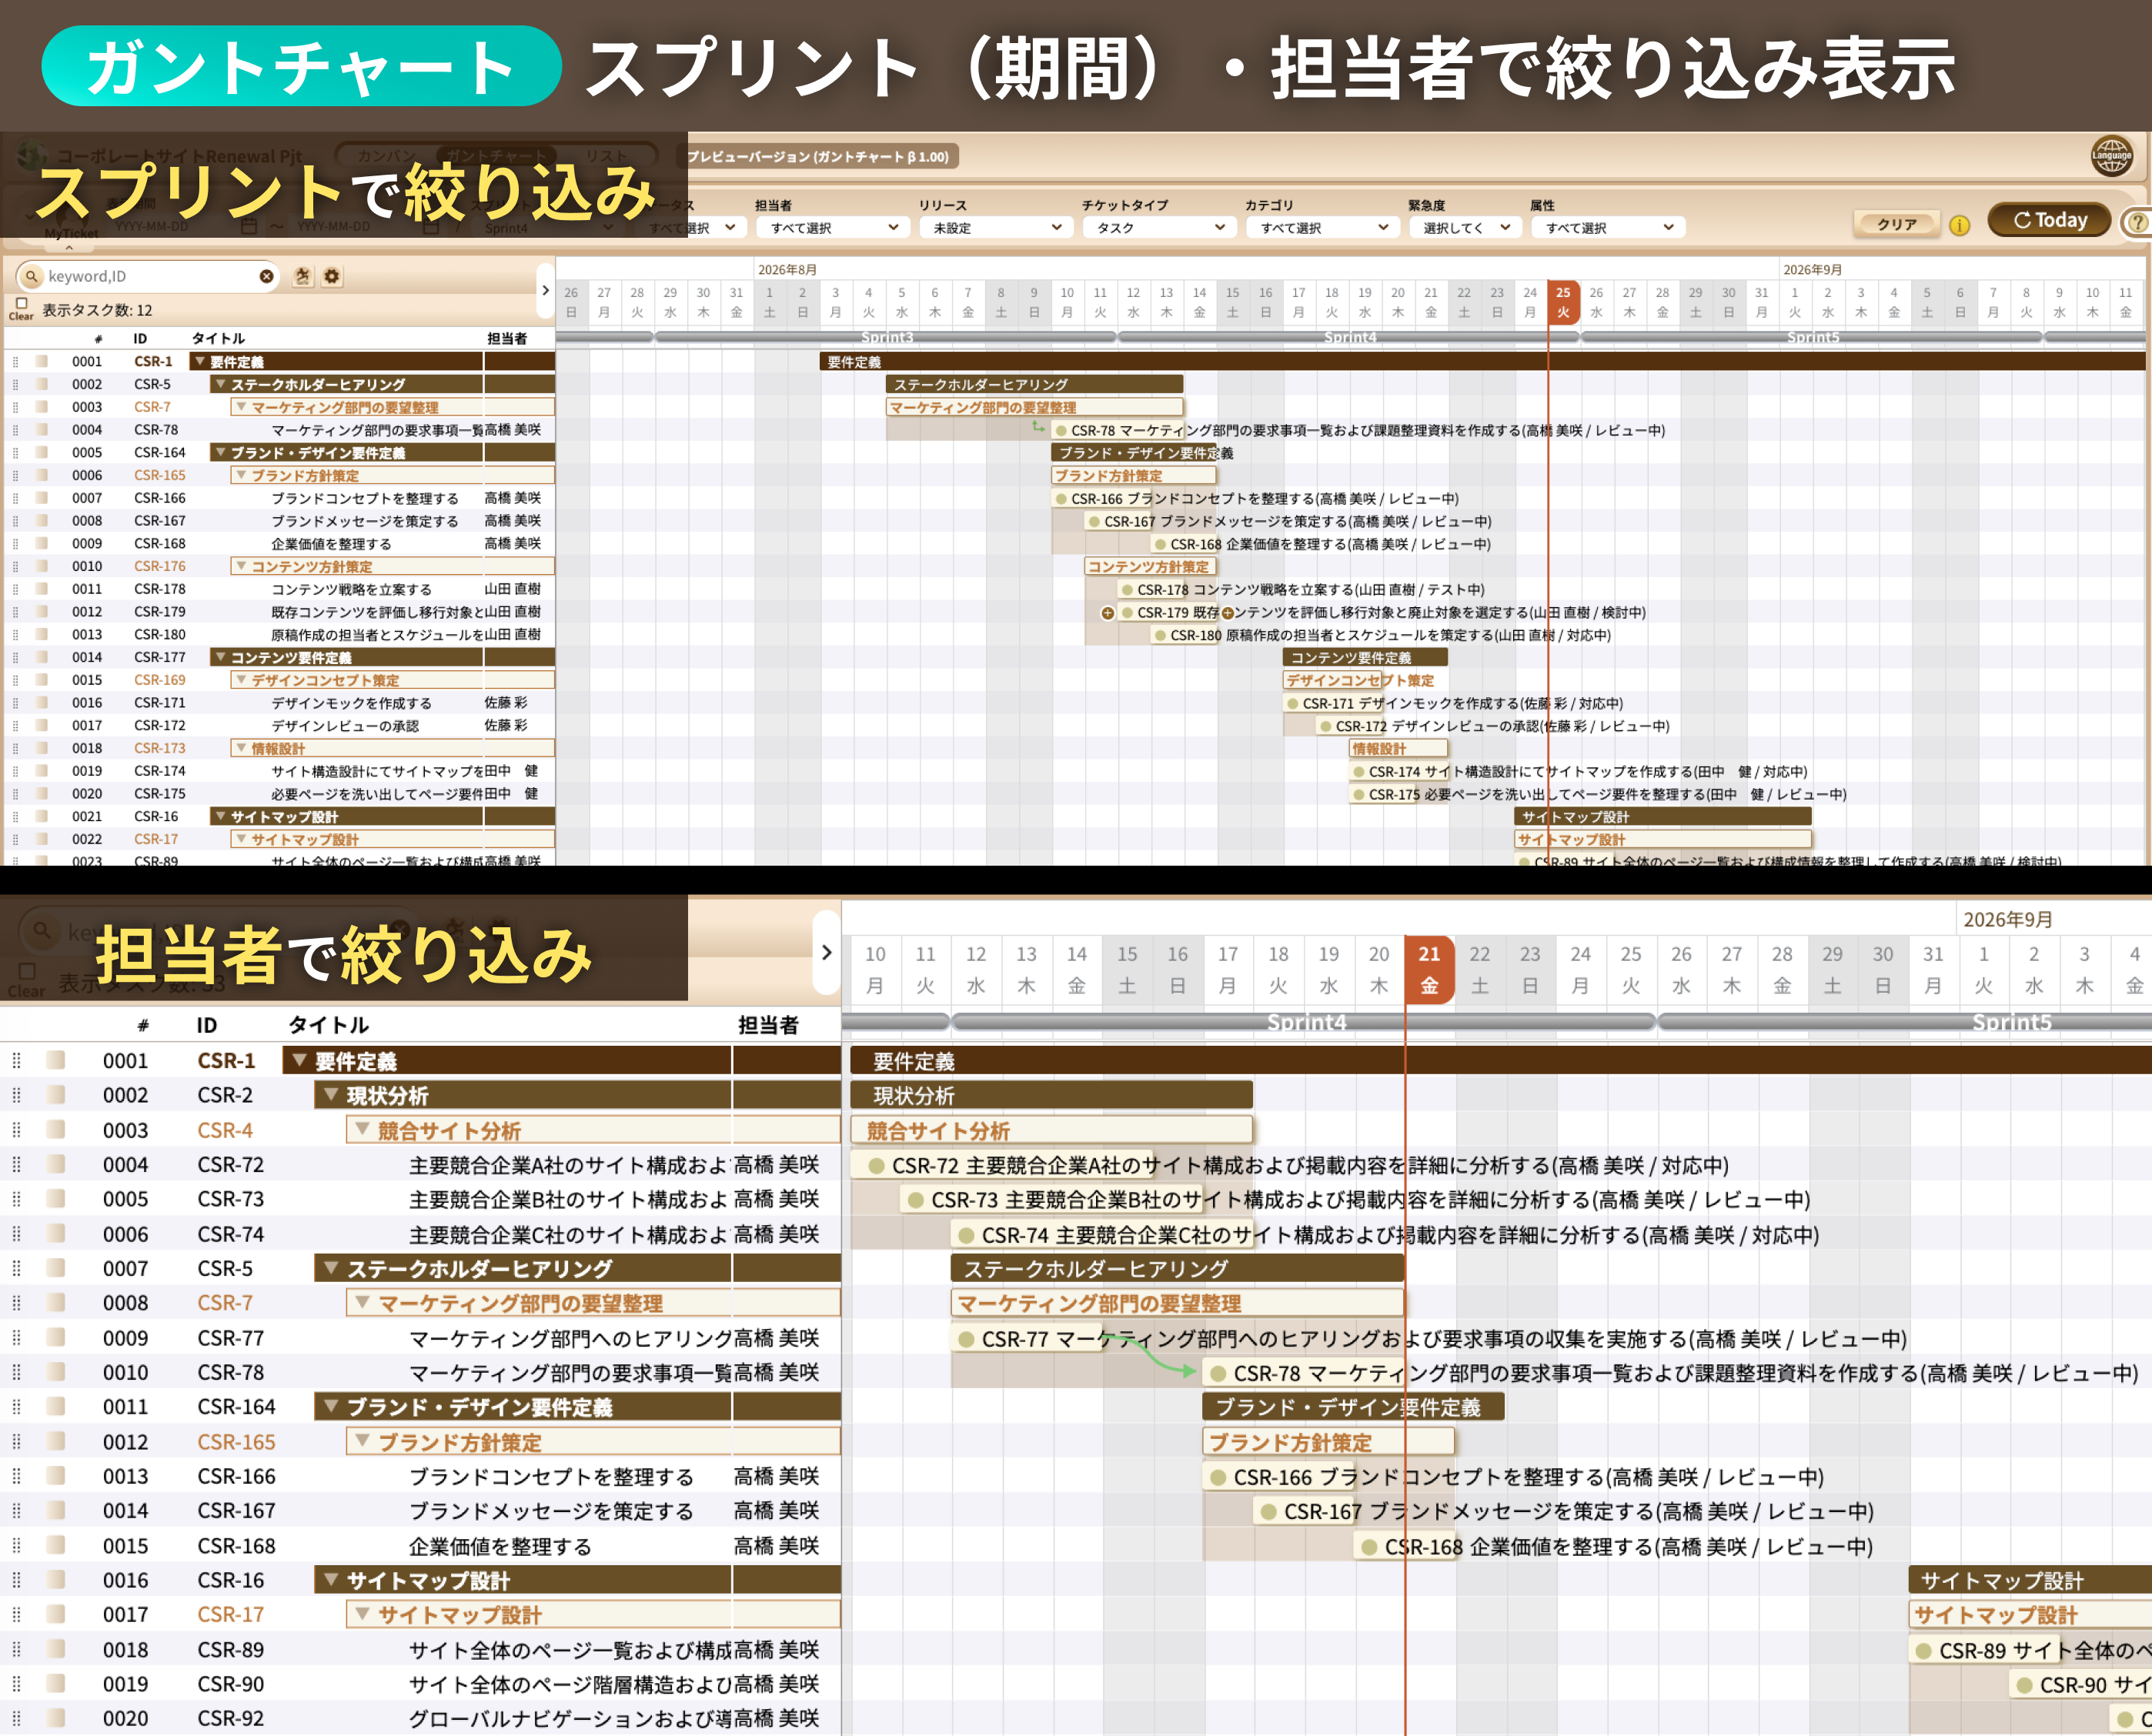Click the プレビューバージョン beta badge
Viewport: 2152px width, 1736px height.
tap(818, 157)
